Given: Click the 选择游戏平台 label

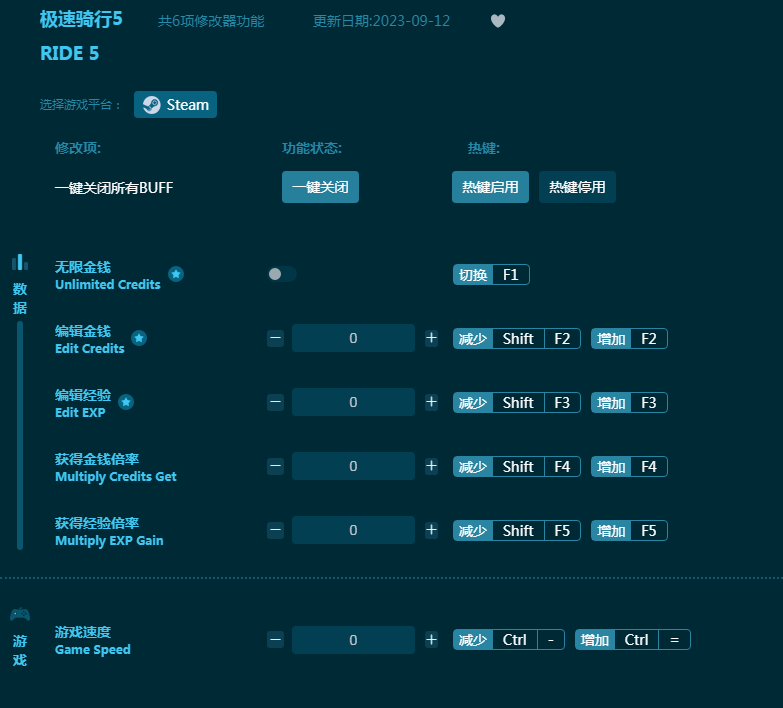Looking at the screenshot, I should click(80, 105).
